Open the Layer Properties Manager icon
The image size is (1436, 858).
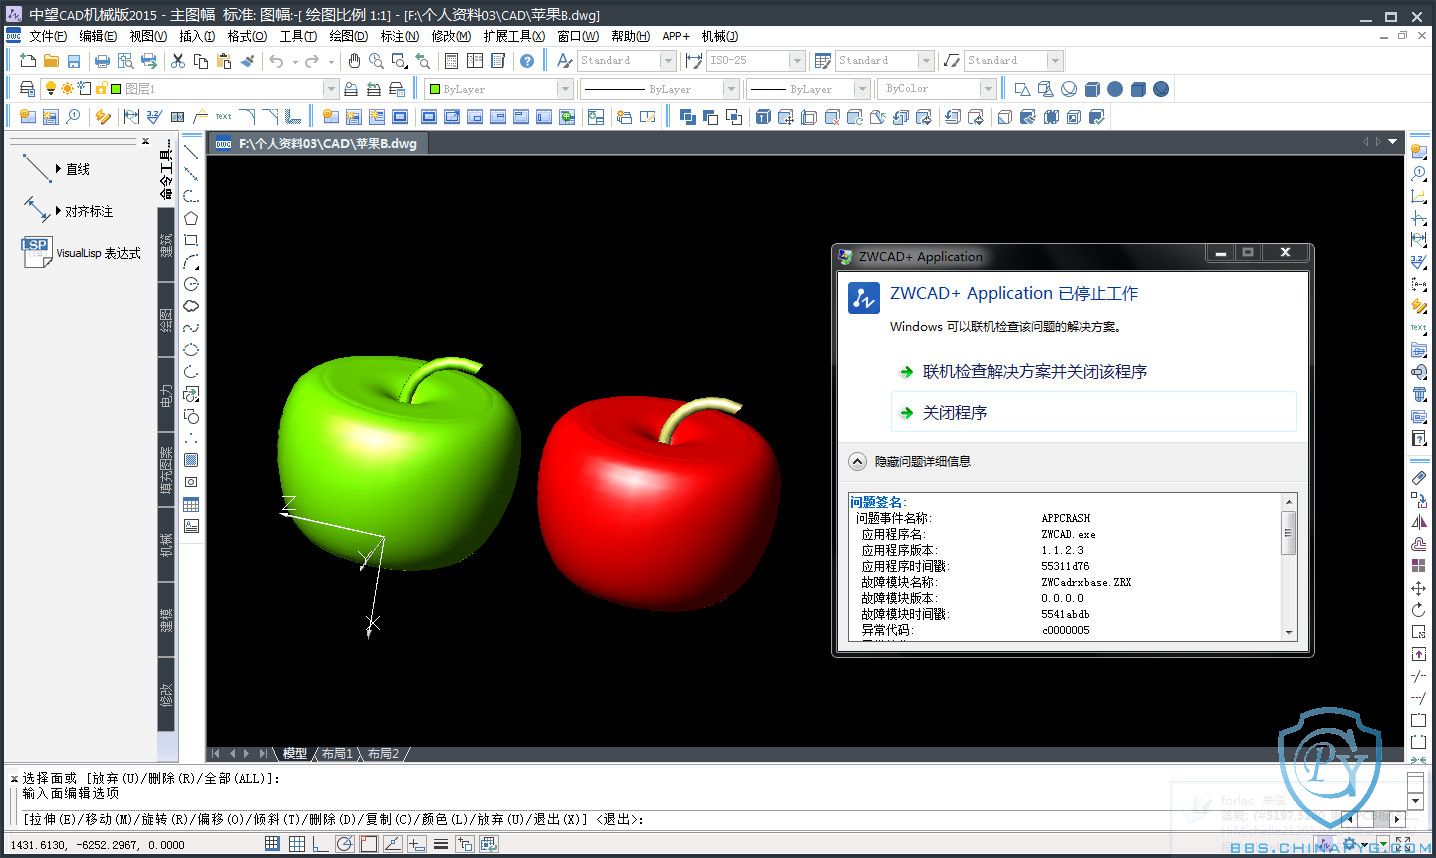tap(28, 89)
